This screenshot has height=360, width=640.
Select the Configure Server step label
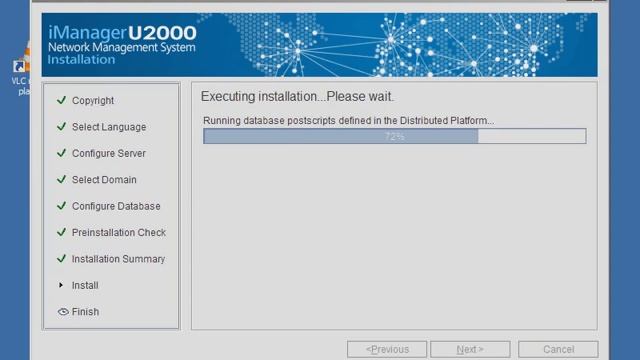109,153
